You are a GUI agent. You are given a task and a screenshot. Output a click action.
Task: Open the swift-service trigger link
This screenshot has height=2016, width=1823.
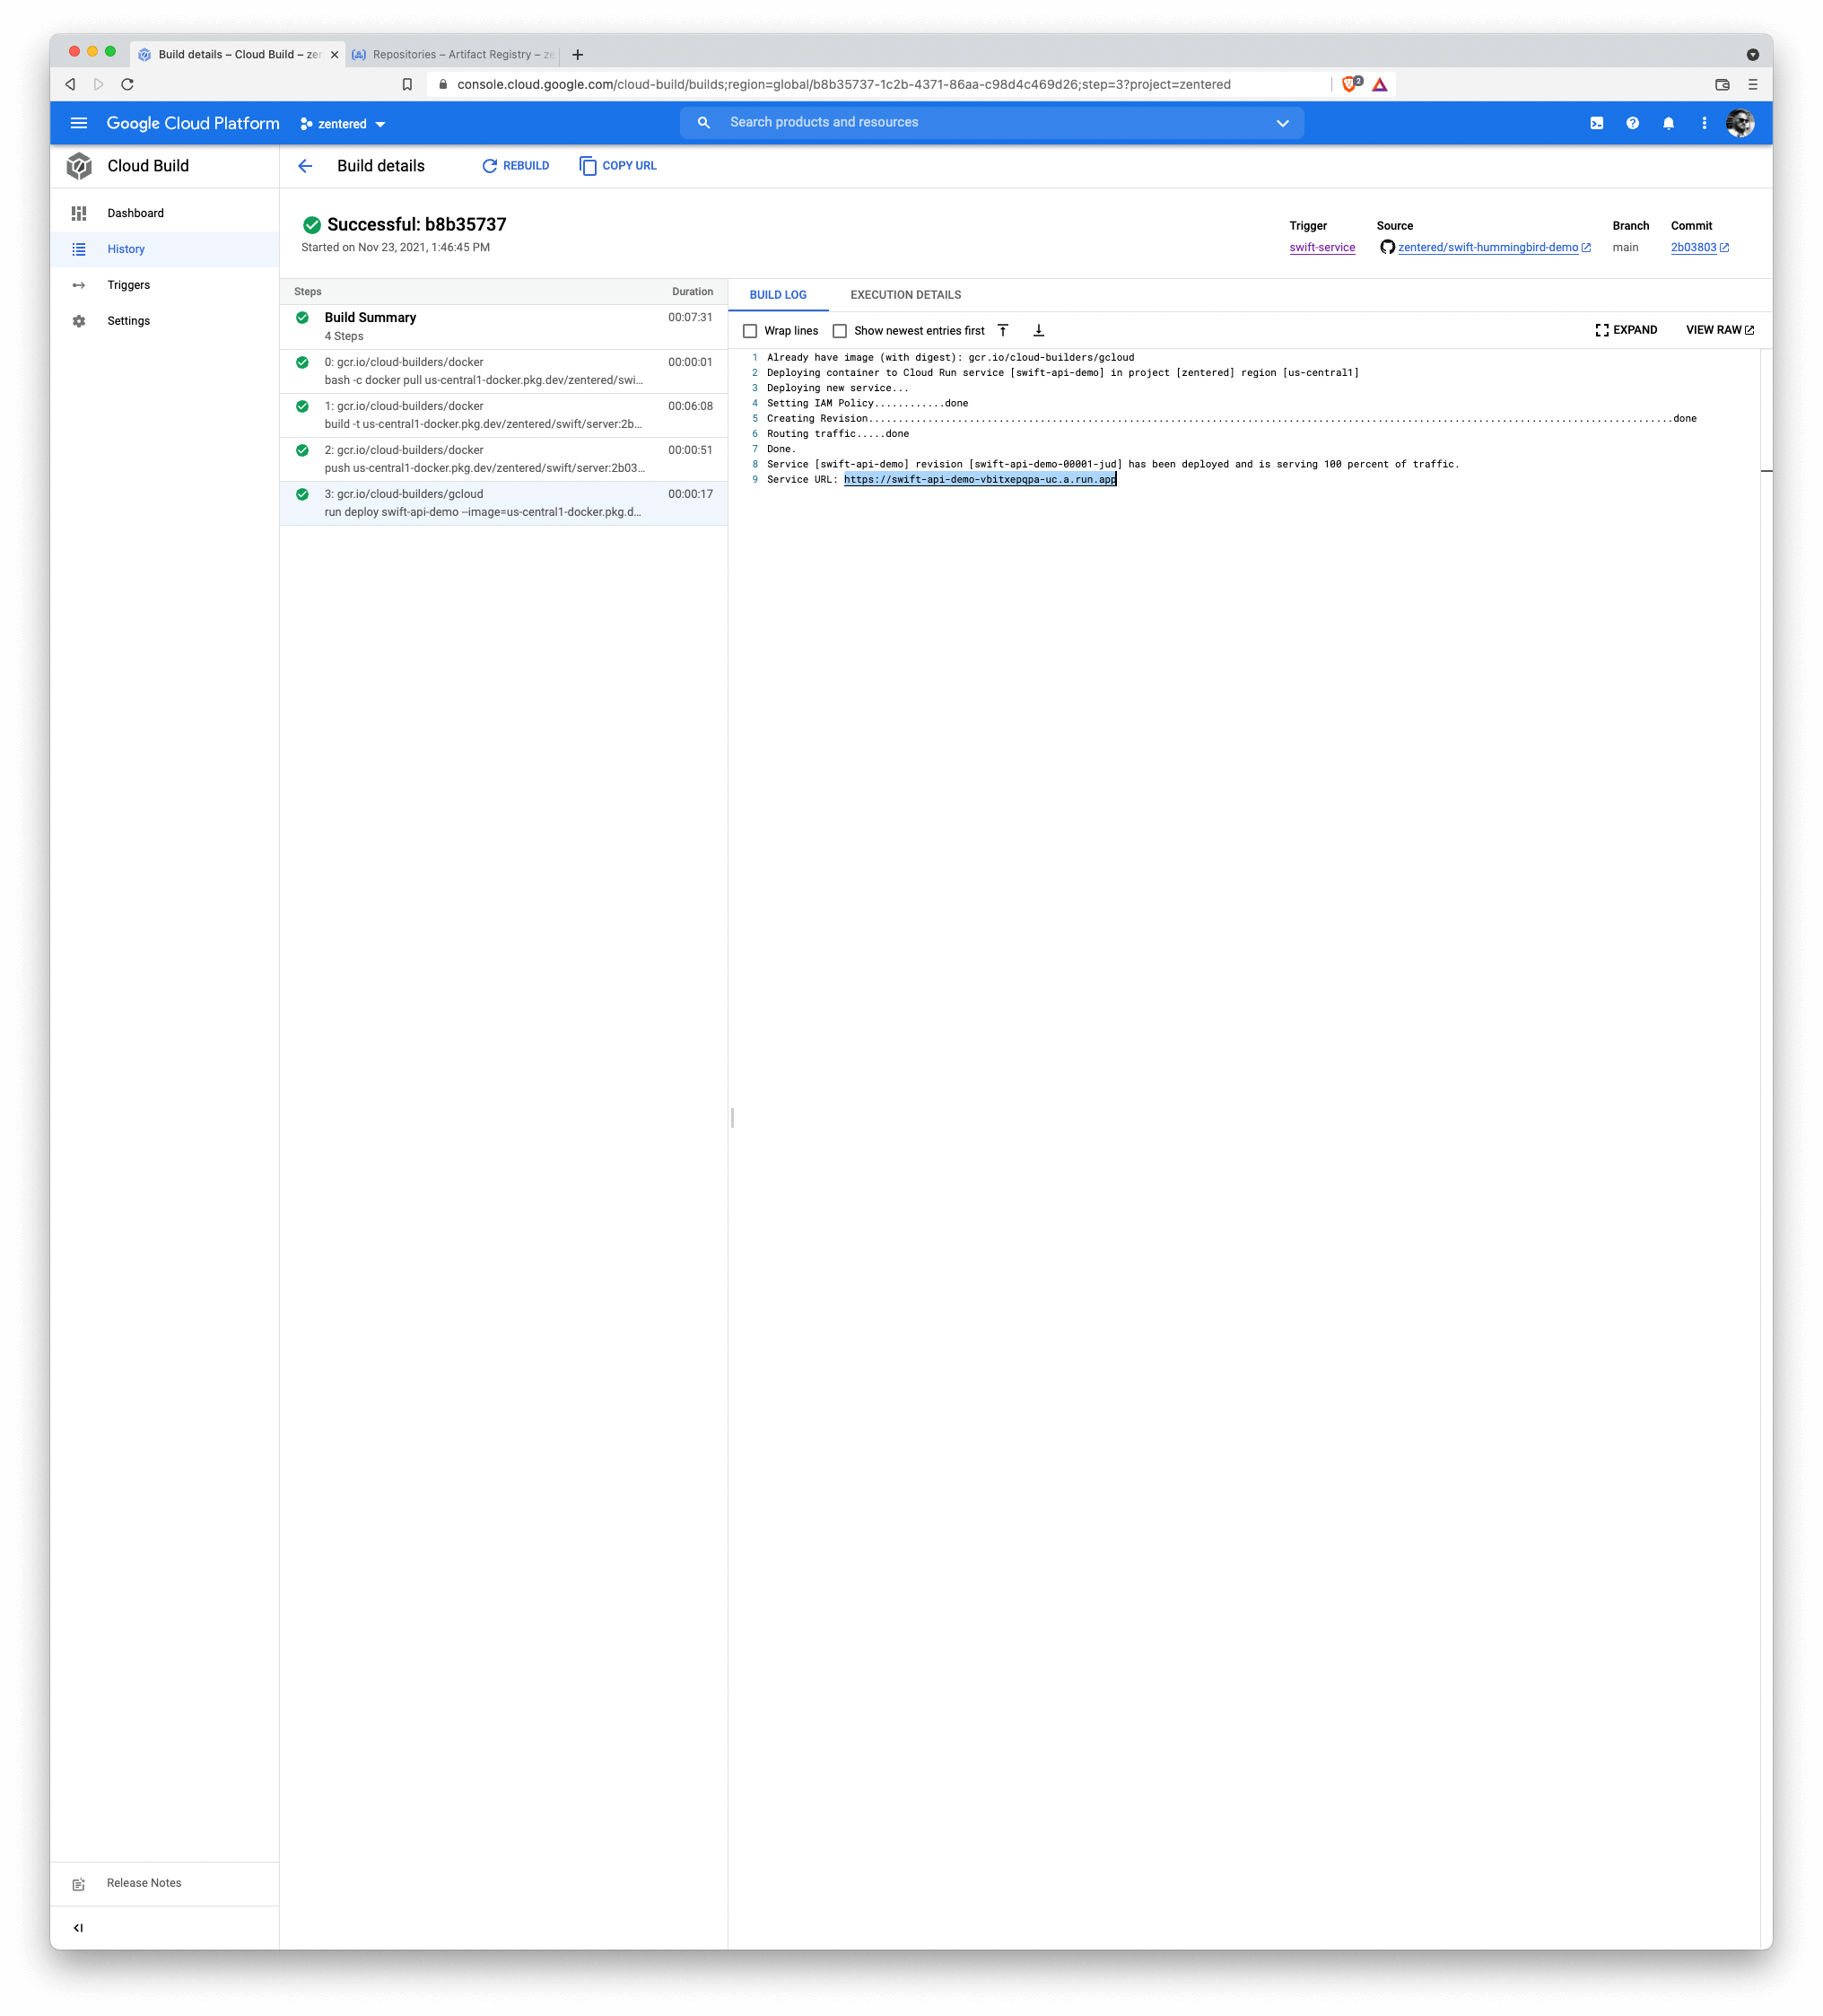[x=1321, y=247]
